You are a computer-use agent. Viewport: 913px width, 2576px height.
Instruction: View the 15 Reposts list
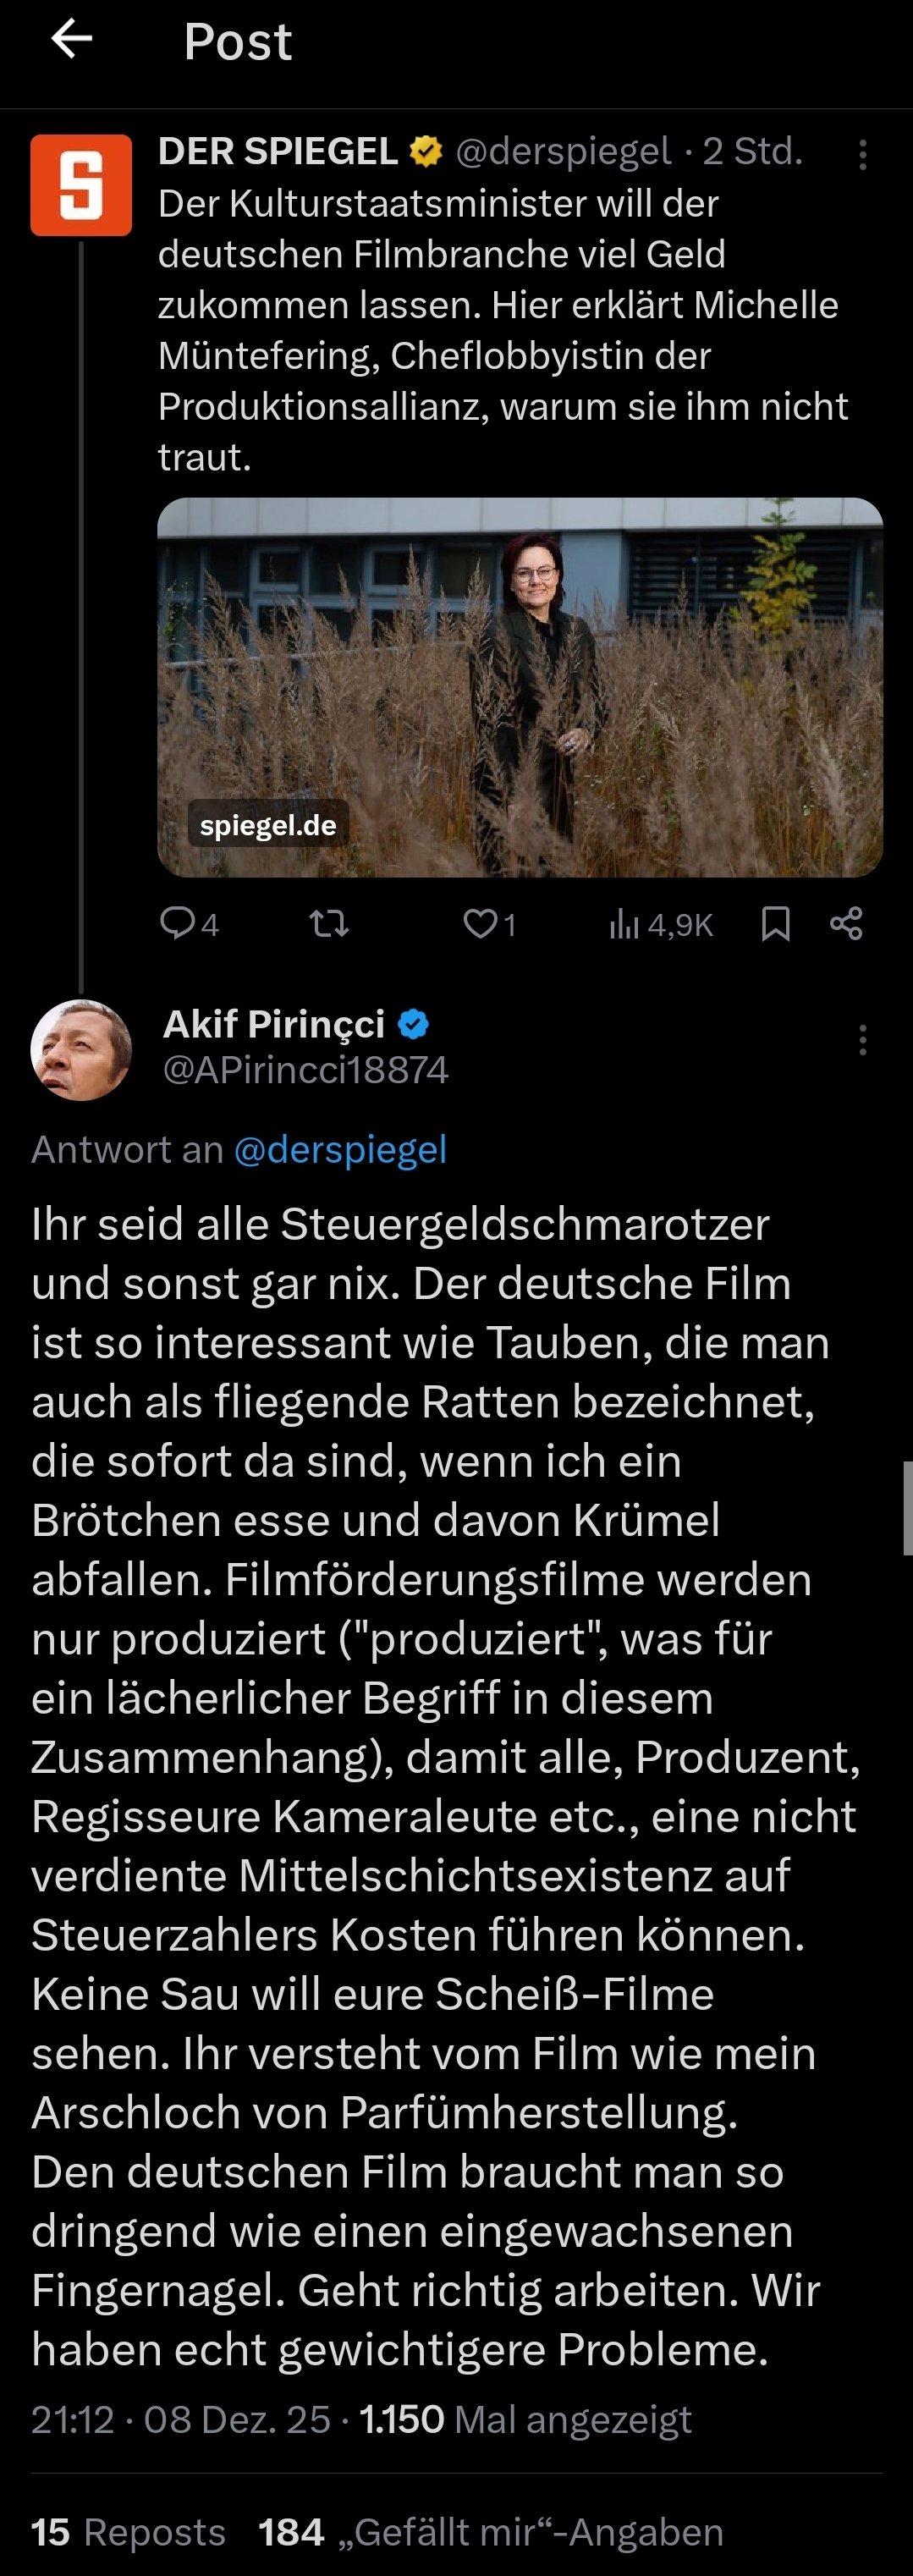(x=128, y=2532)
